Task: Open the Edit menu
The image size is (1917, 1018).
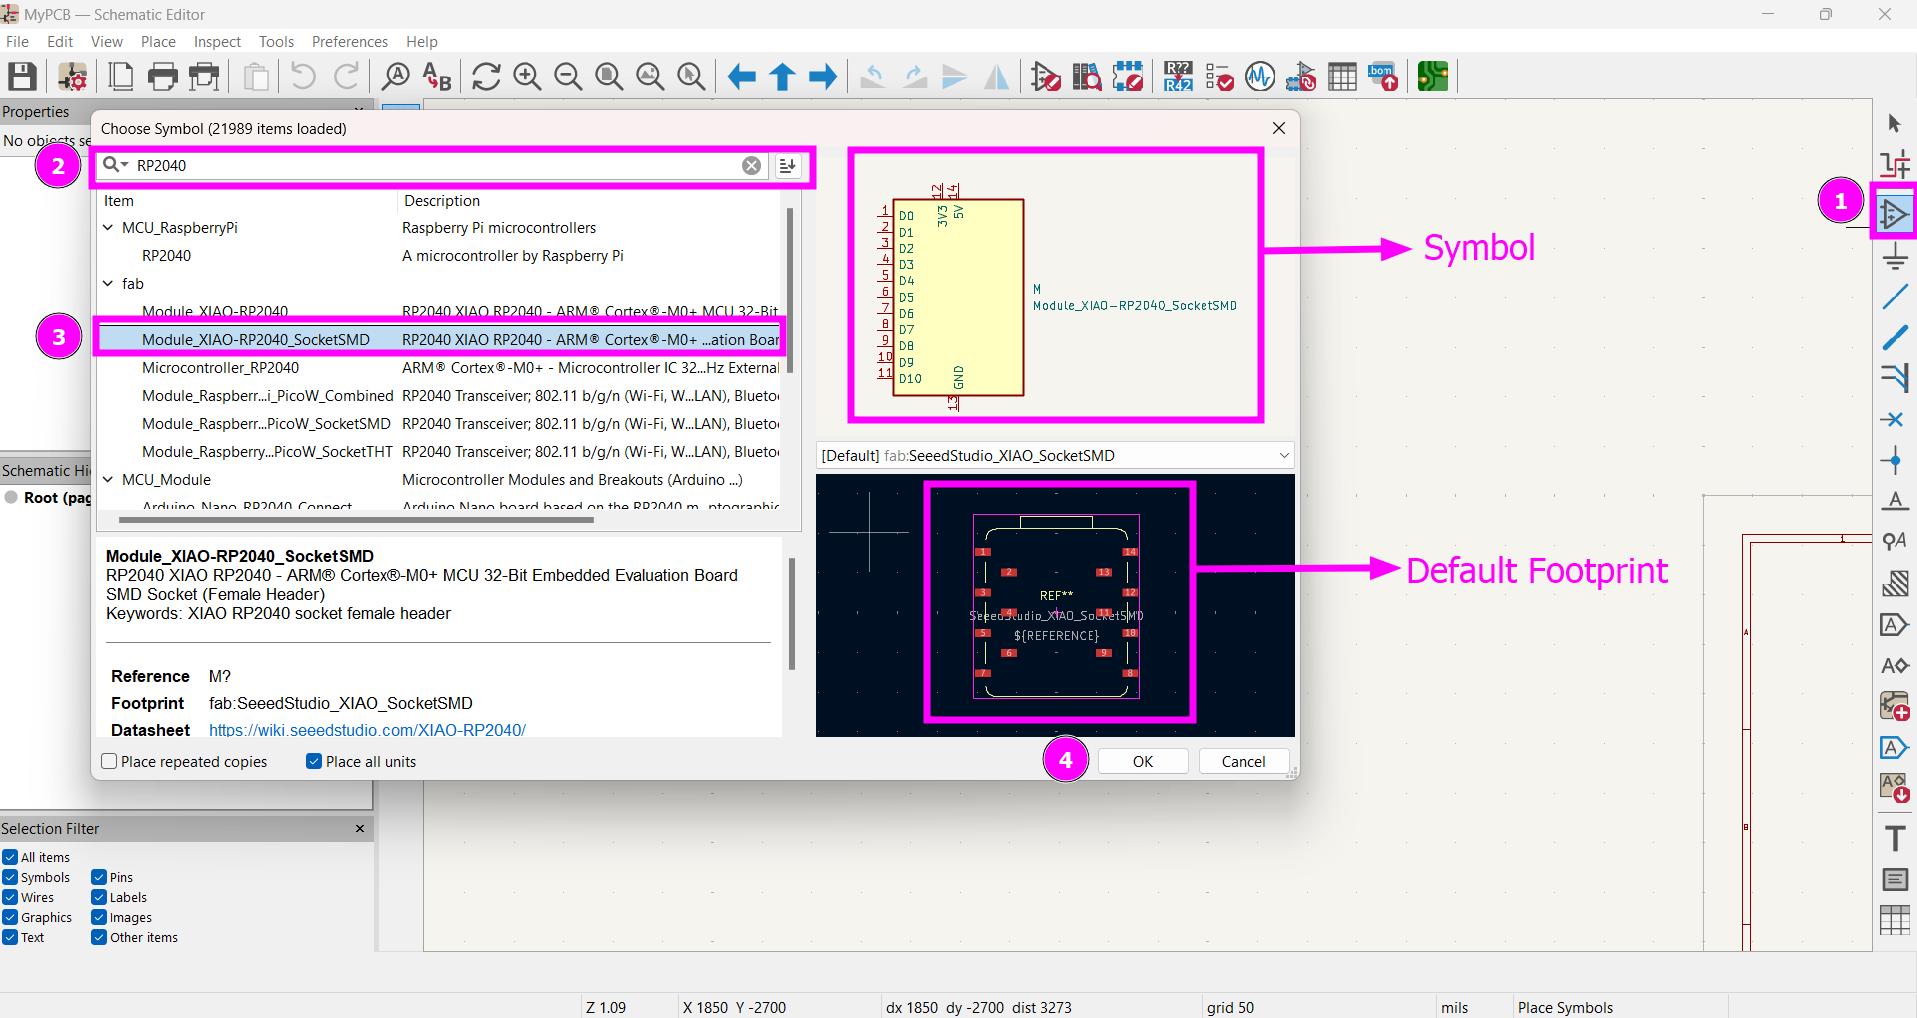Action: tap(60, 42)
